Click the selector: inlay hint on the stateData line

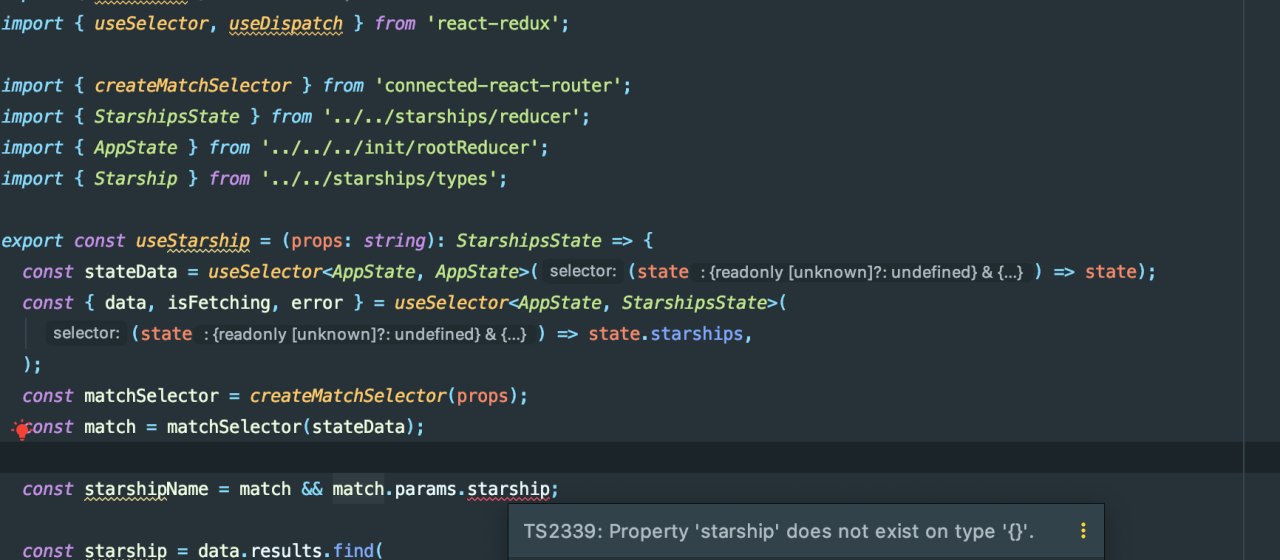pyautogui.click(x=583, y=271)
